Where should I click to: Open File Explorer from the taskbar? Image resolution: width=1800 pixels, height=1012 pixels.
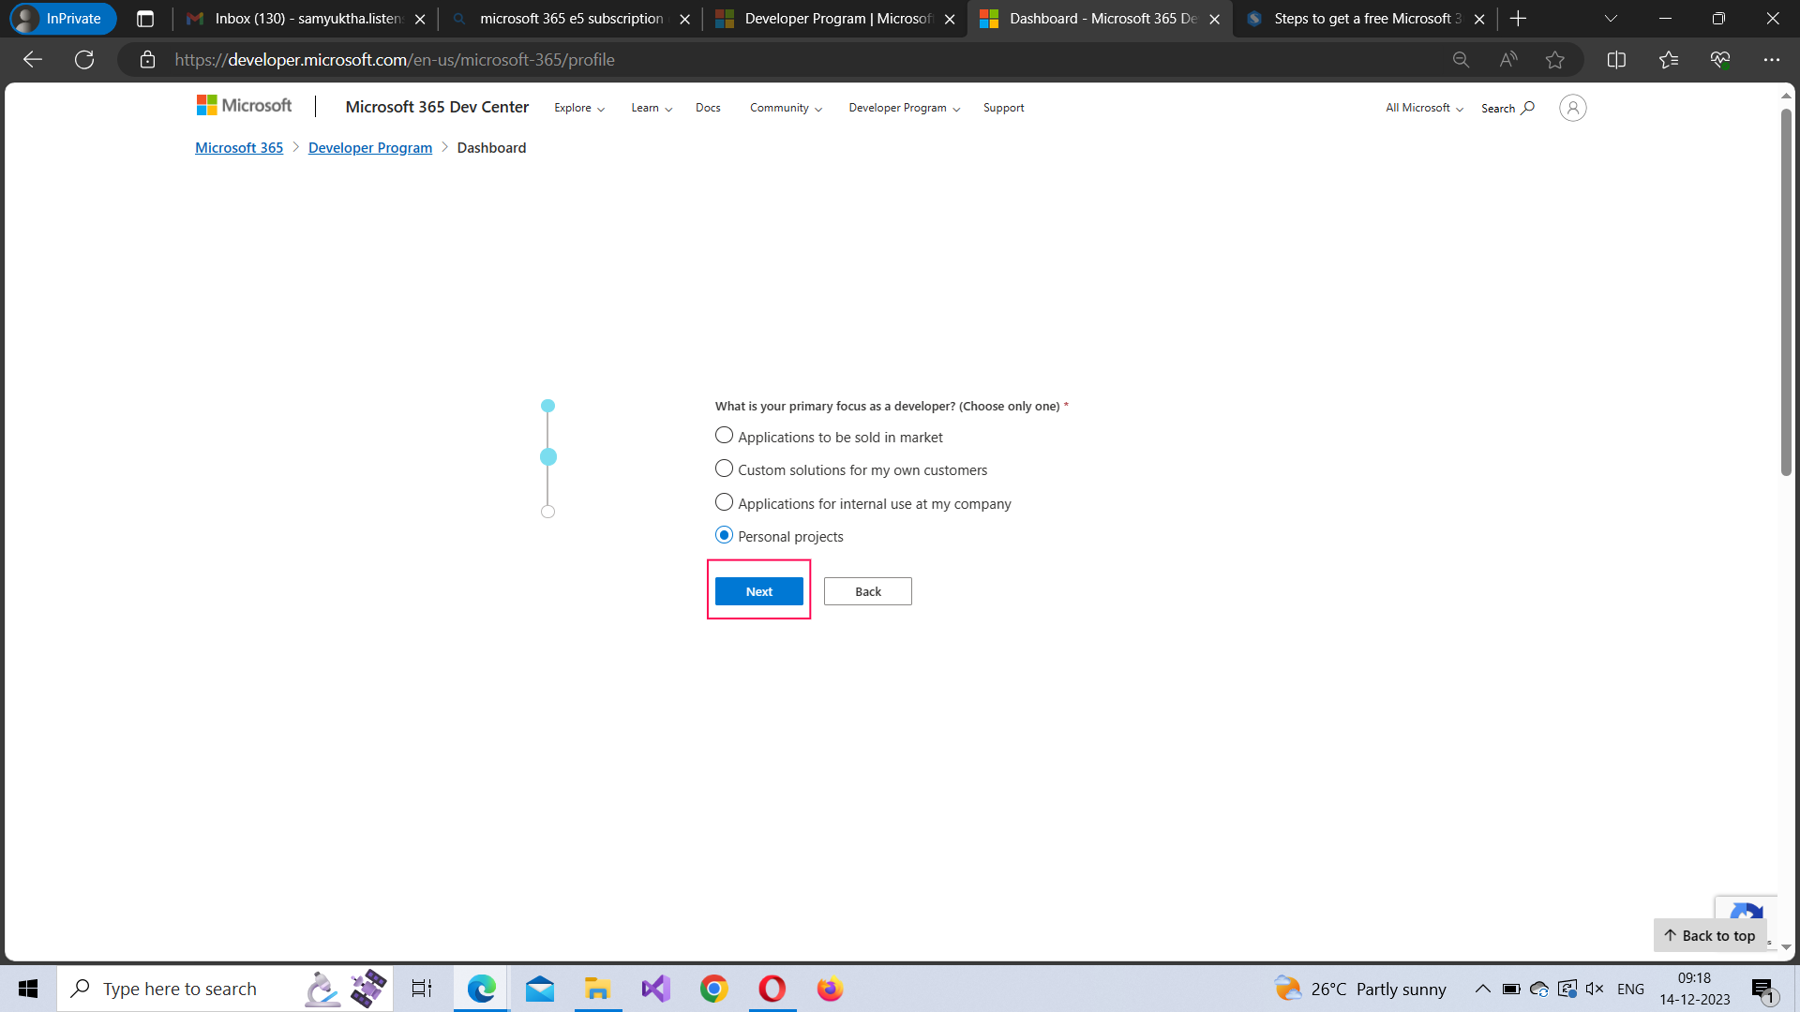click(598, 988)
